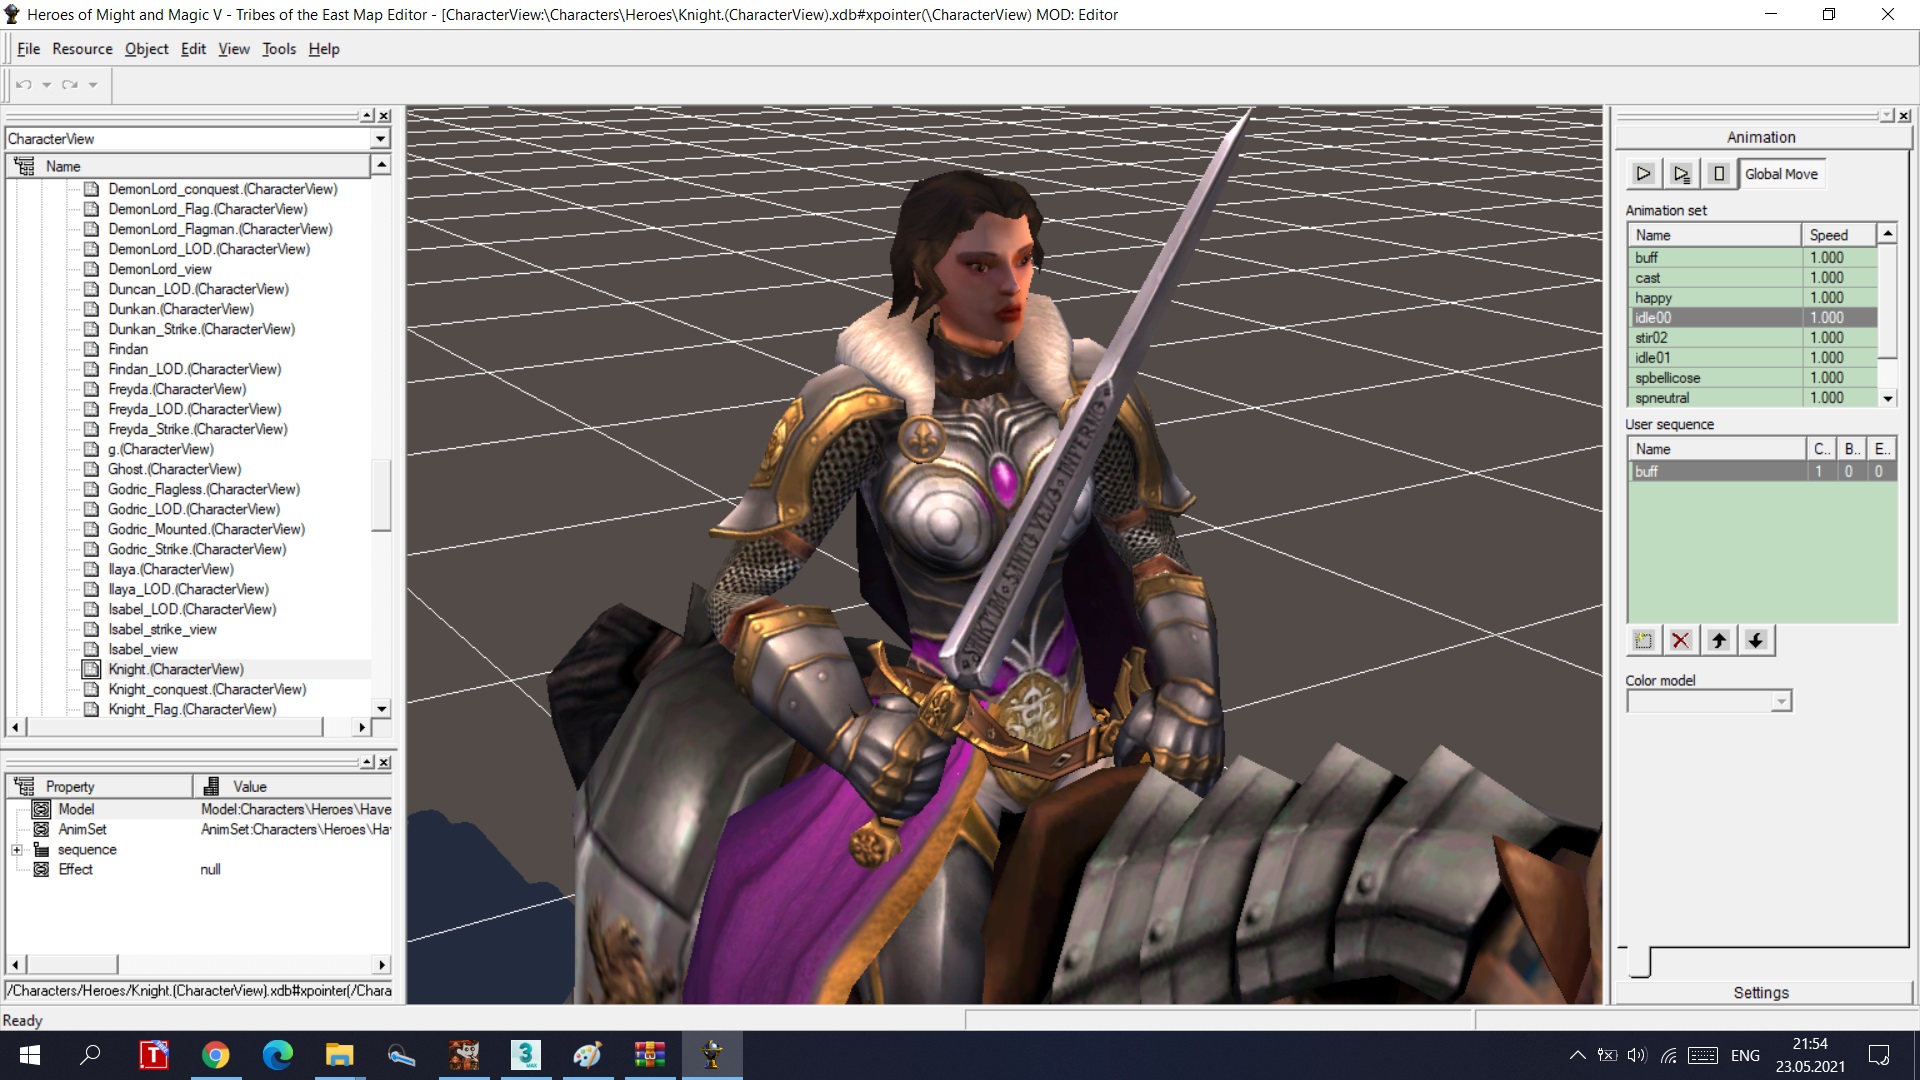Screen dimensions: 1920x1080
Task: Open the Object menu
Action: click(146, 49)
